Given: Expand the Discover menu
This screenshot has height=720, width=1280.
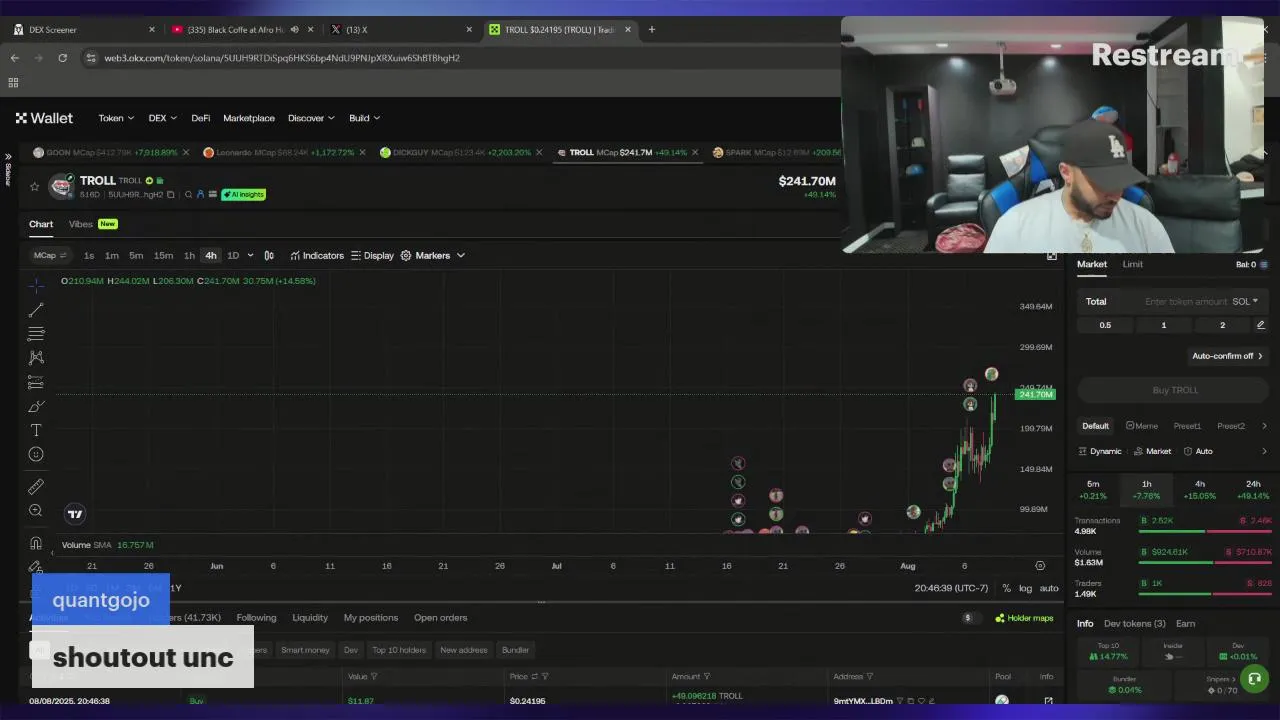Looking at the screenshot, I should (x=311, y=118).
